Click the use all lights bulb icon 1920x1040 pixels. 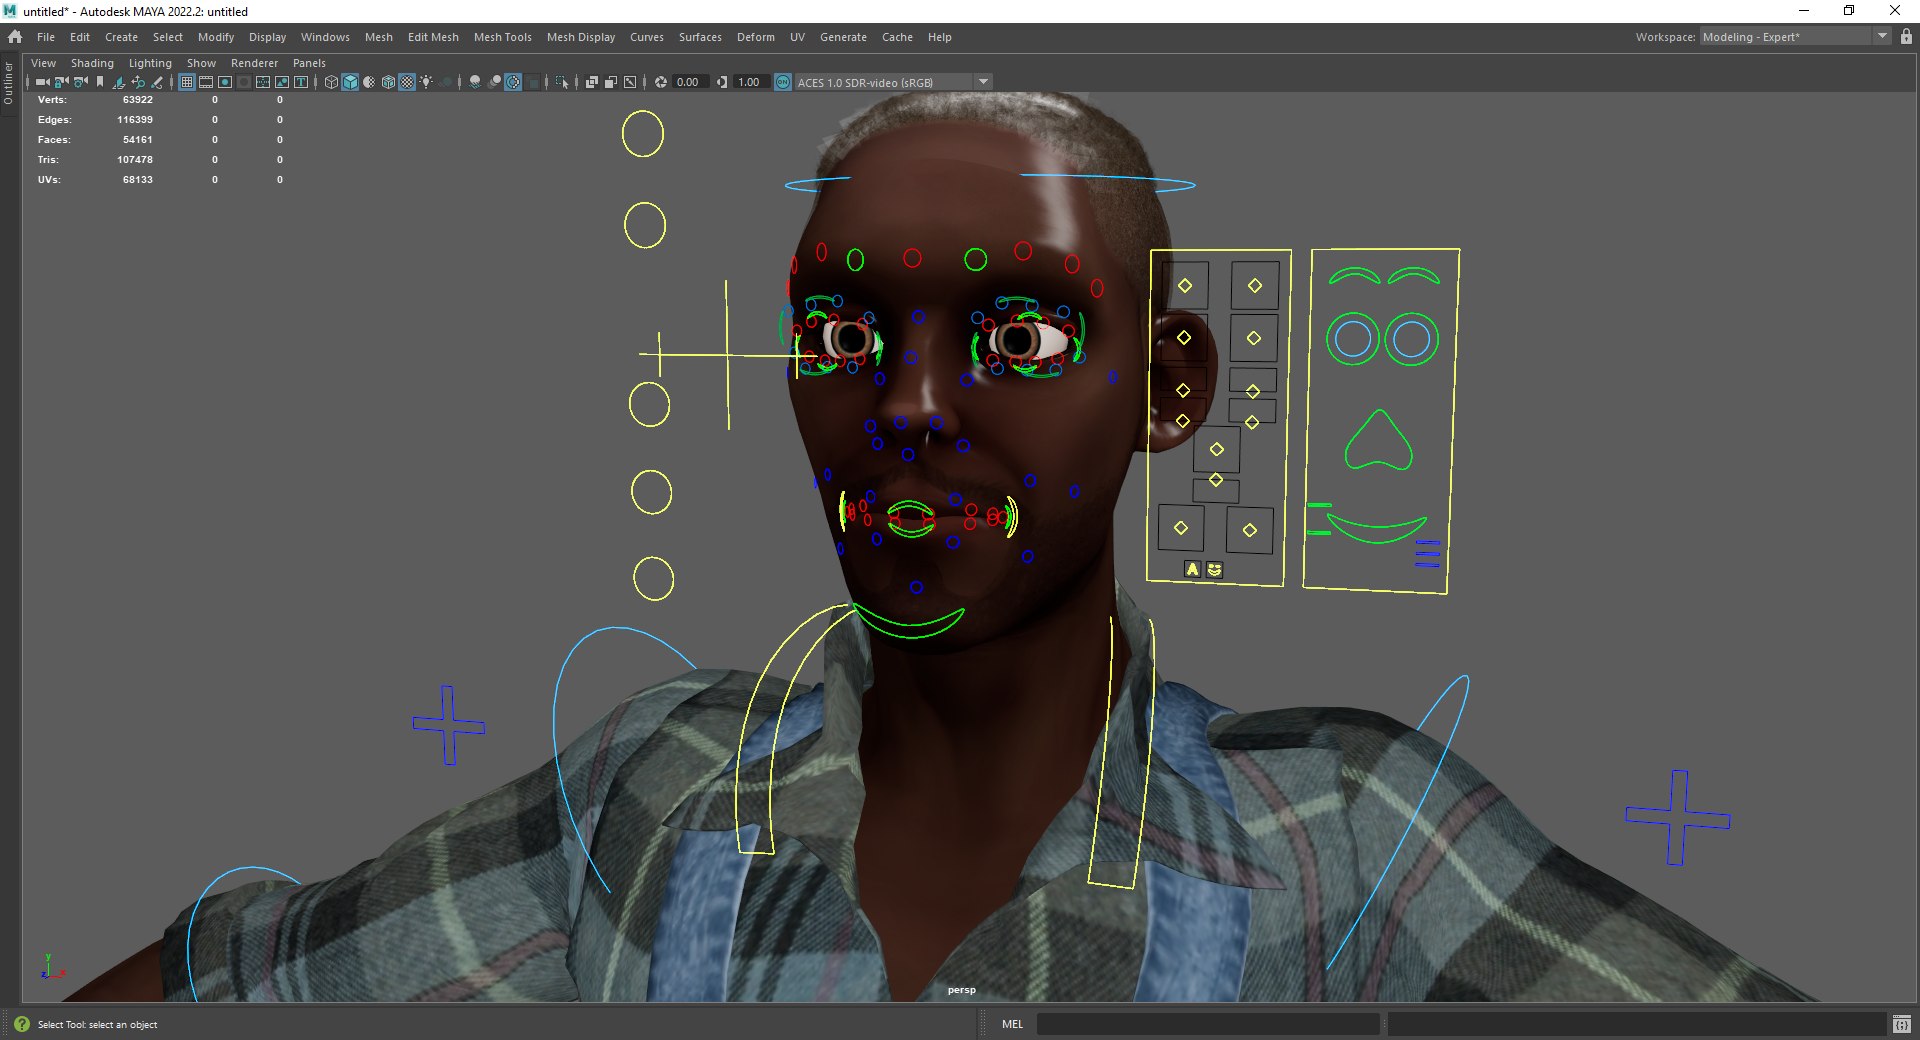tap(427, 82)
